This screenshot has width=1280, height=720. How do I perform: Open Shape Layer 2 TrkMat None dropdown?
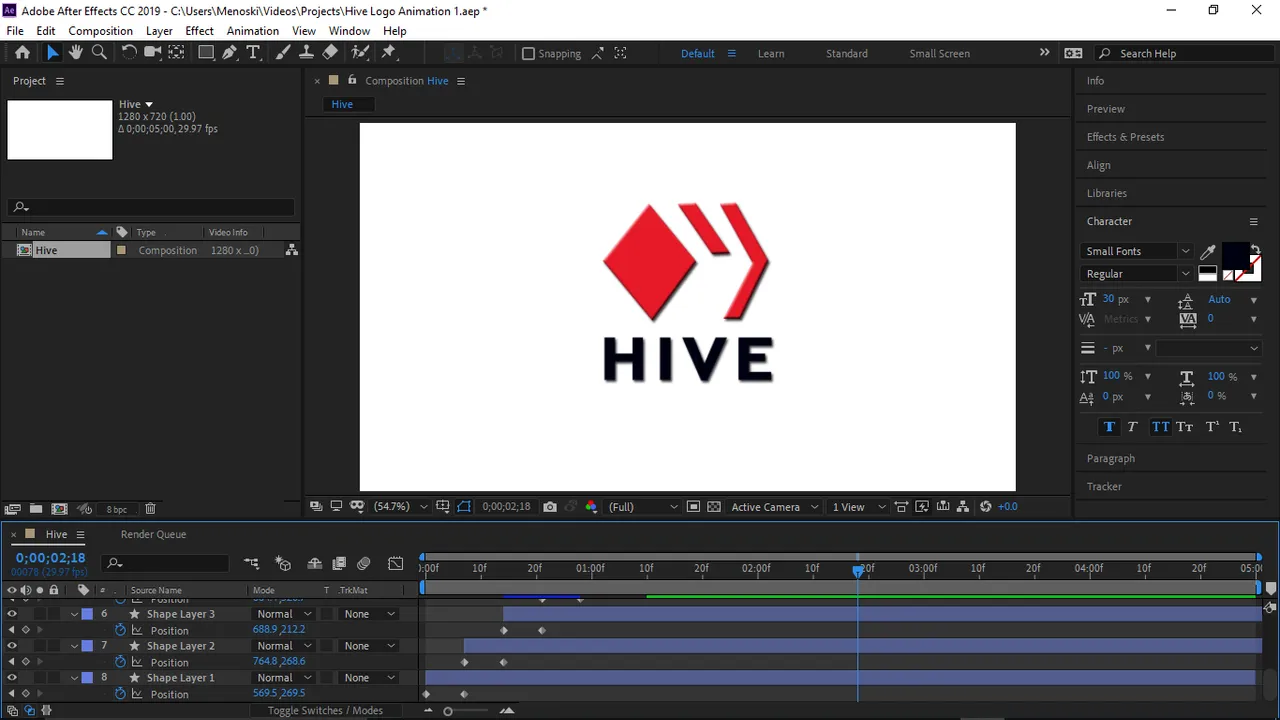point(370,646)
